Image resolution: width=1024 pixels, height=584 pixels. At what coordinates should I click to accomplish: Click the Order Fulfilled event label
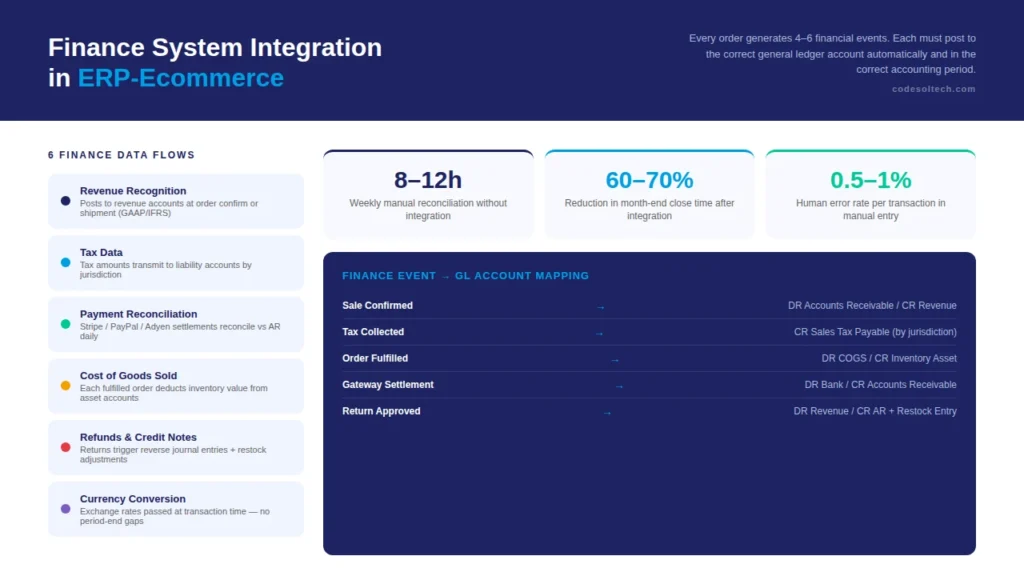click(x=375, y=359)
